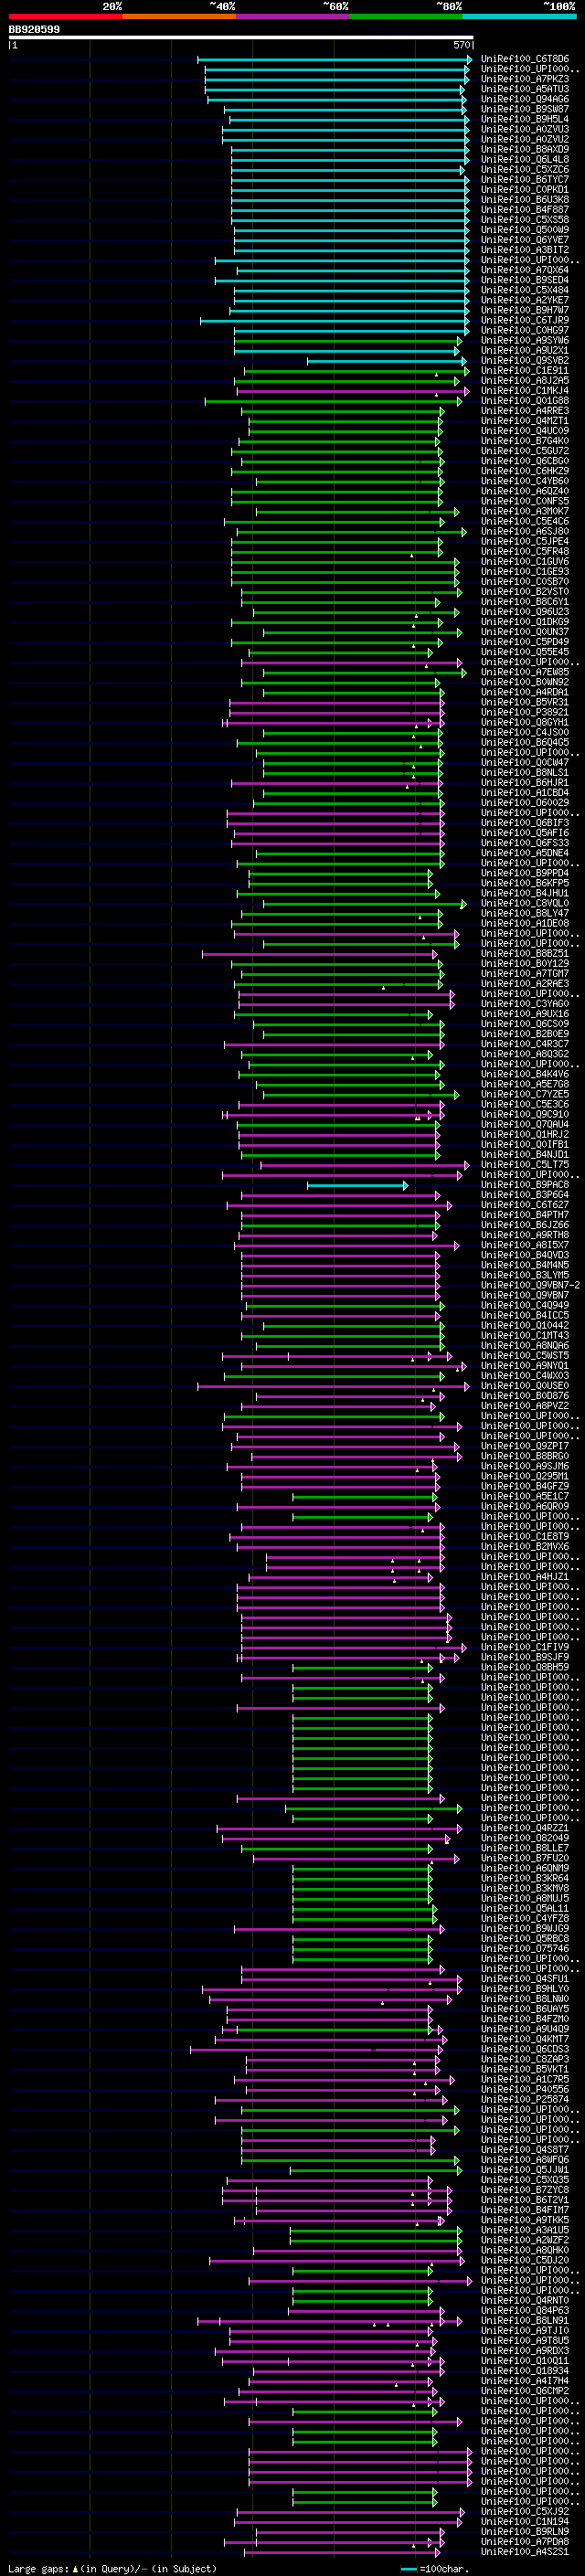This screenshot has height=2576, width=585.
Task: Select the UniRef100_B9SED4 label
Action: [524, 280]
